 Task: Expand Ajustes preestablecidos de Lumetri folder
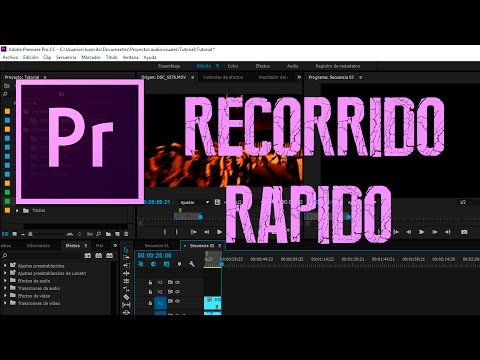pyautogui.click(x=5, y=273)
